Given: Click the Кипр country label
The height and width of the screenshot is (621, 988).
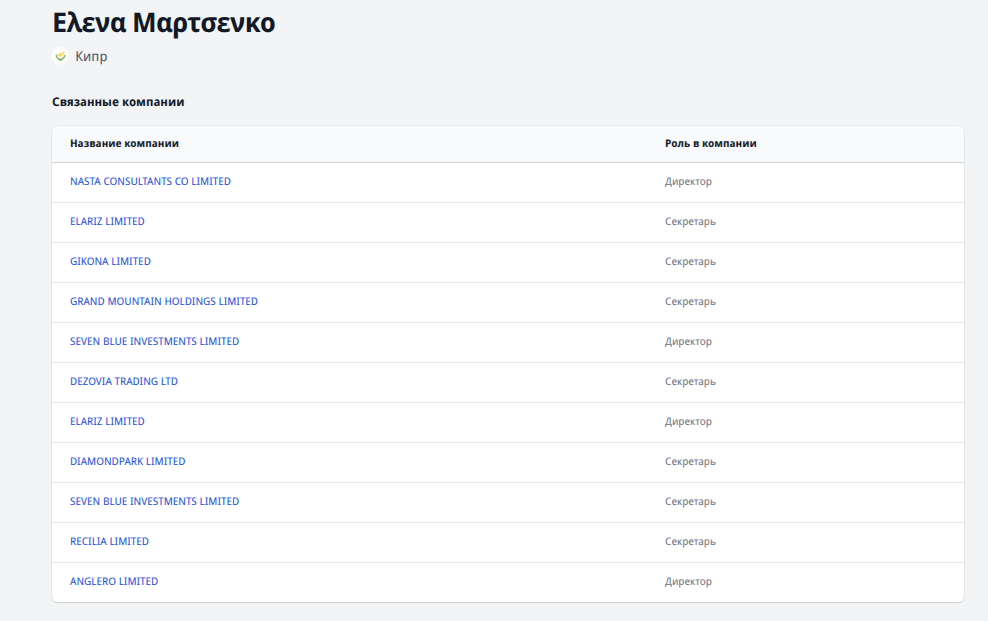Looking at the screenshot, I should point(91,57).
